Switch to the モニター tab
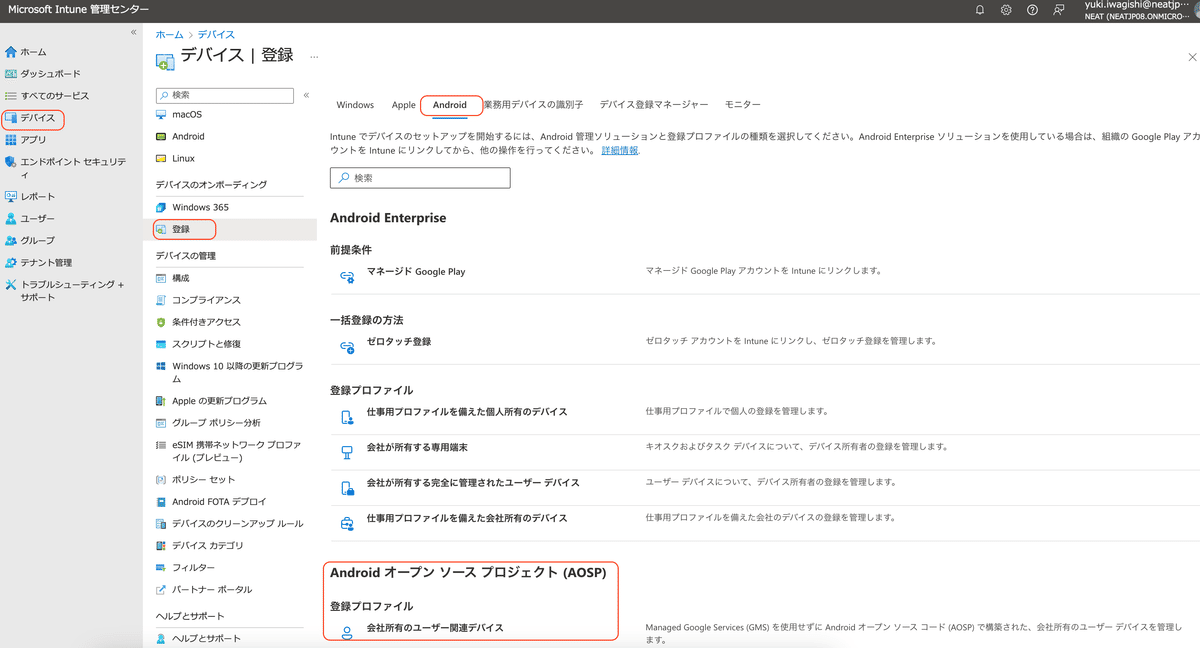The image size is (1200, 648). (x=743, y=105)
